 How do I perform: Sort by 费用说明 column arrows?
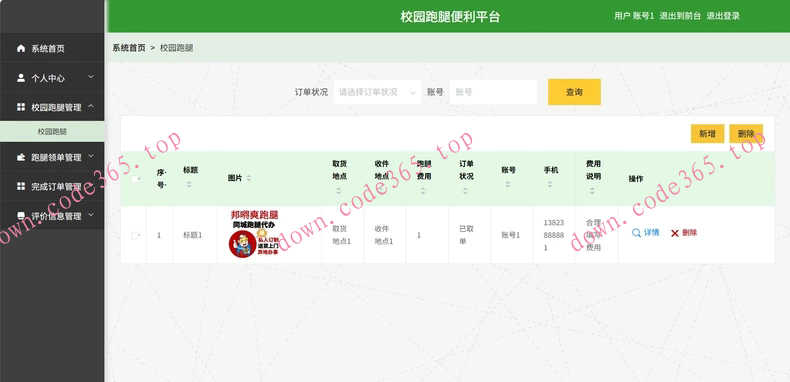click(592, 190)
